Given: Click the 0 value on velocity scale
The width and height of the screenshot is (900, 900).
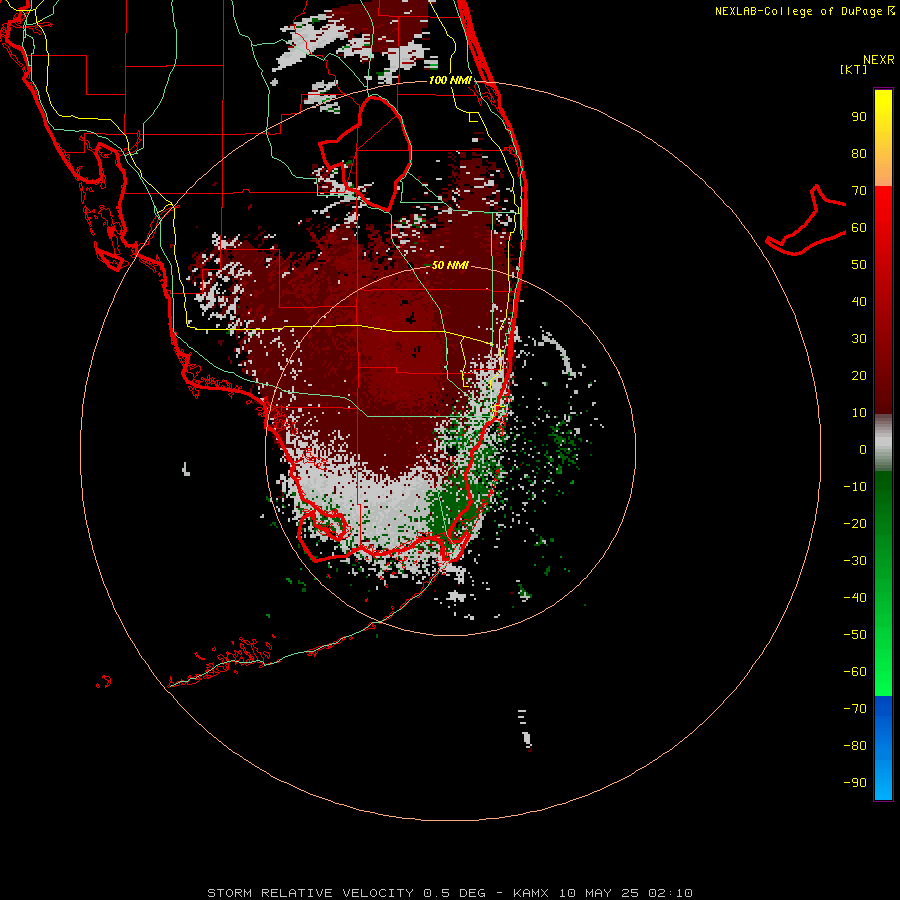Looking at the screenshot, I should click(863, 449).
